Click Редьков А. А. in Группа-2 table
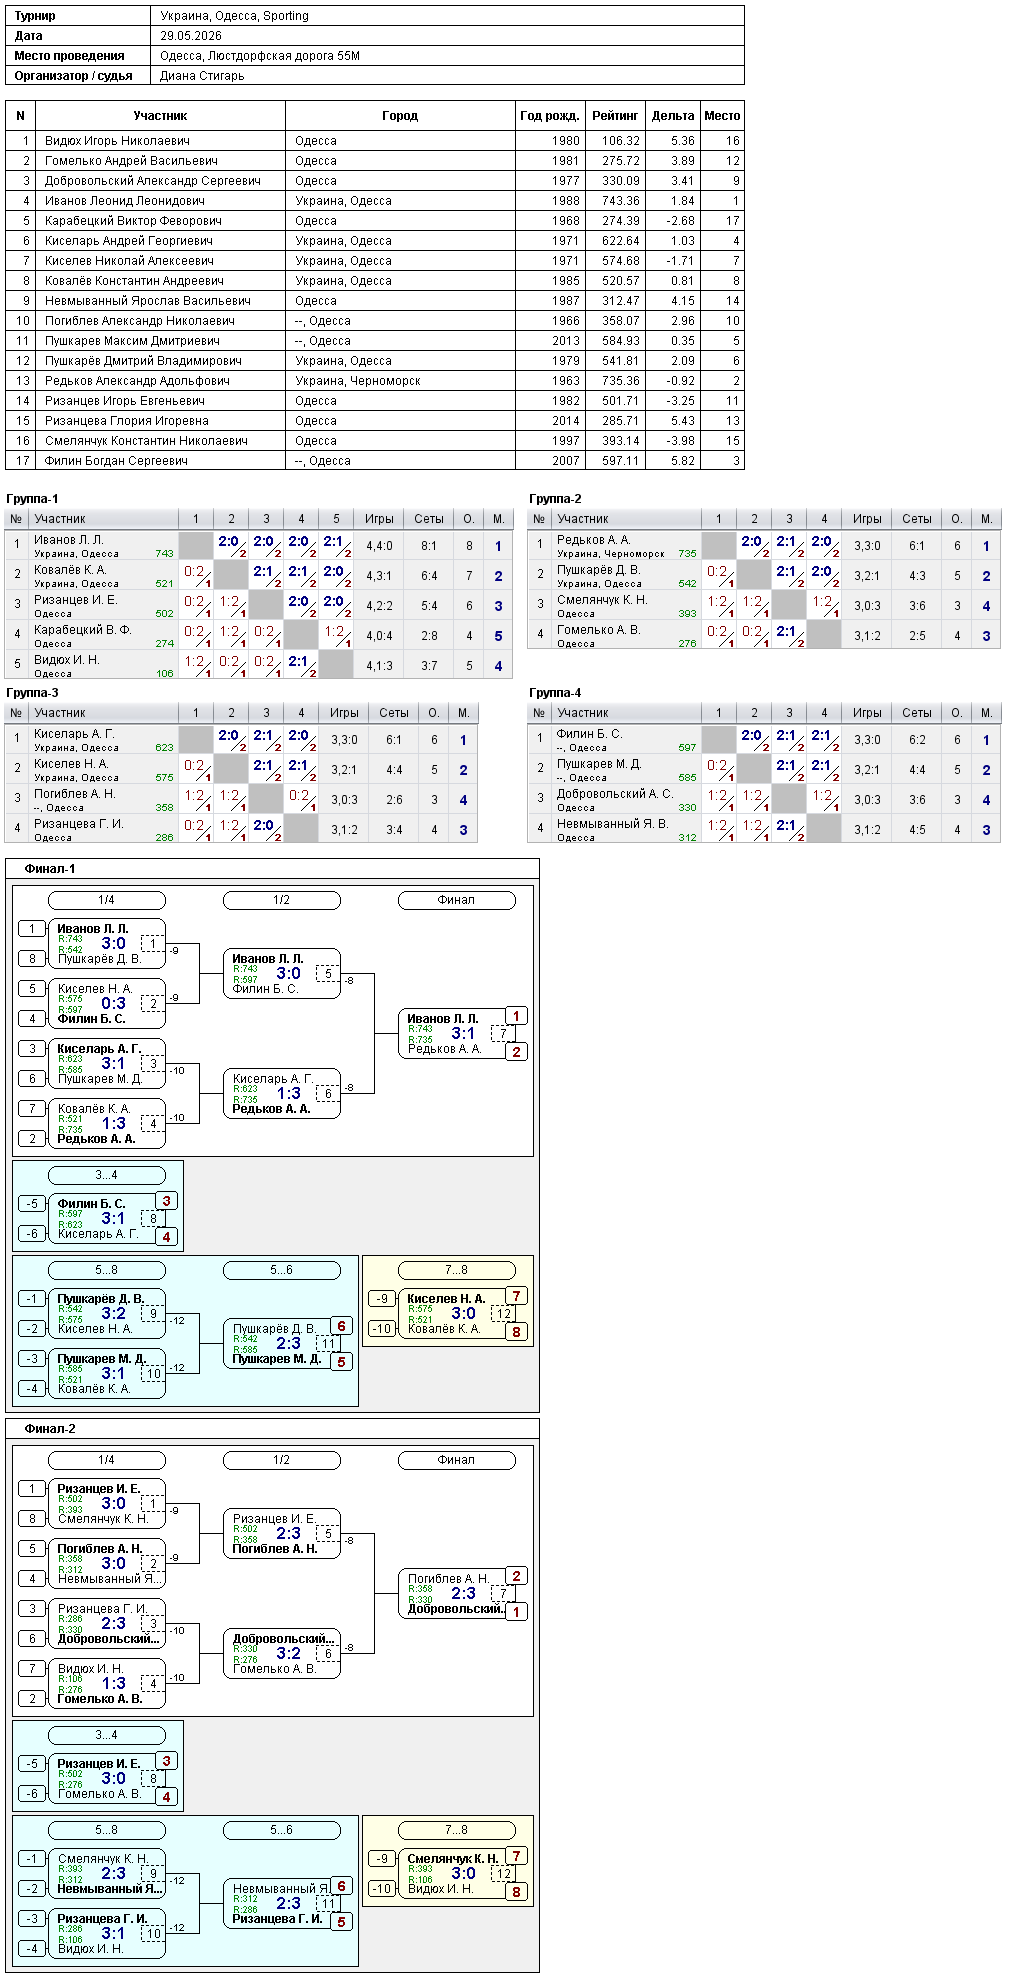The height and width of the screenshot is (1978, 1011). click(x=593, y=540)
